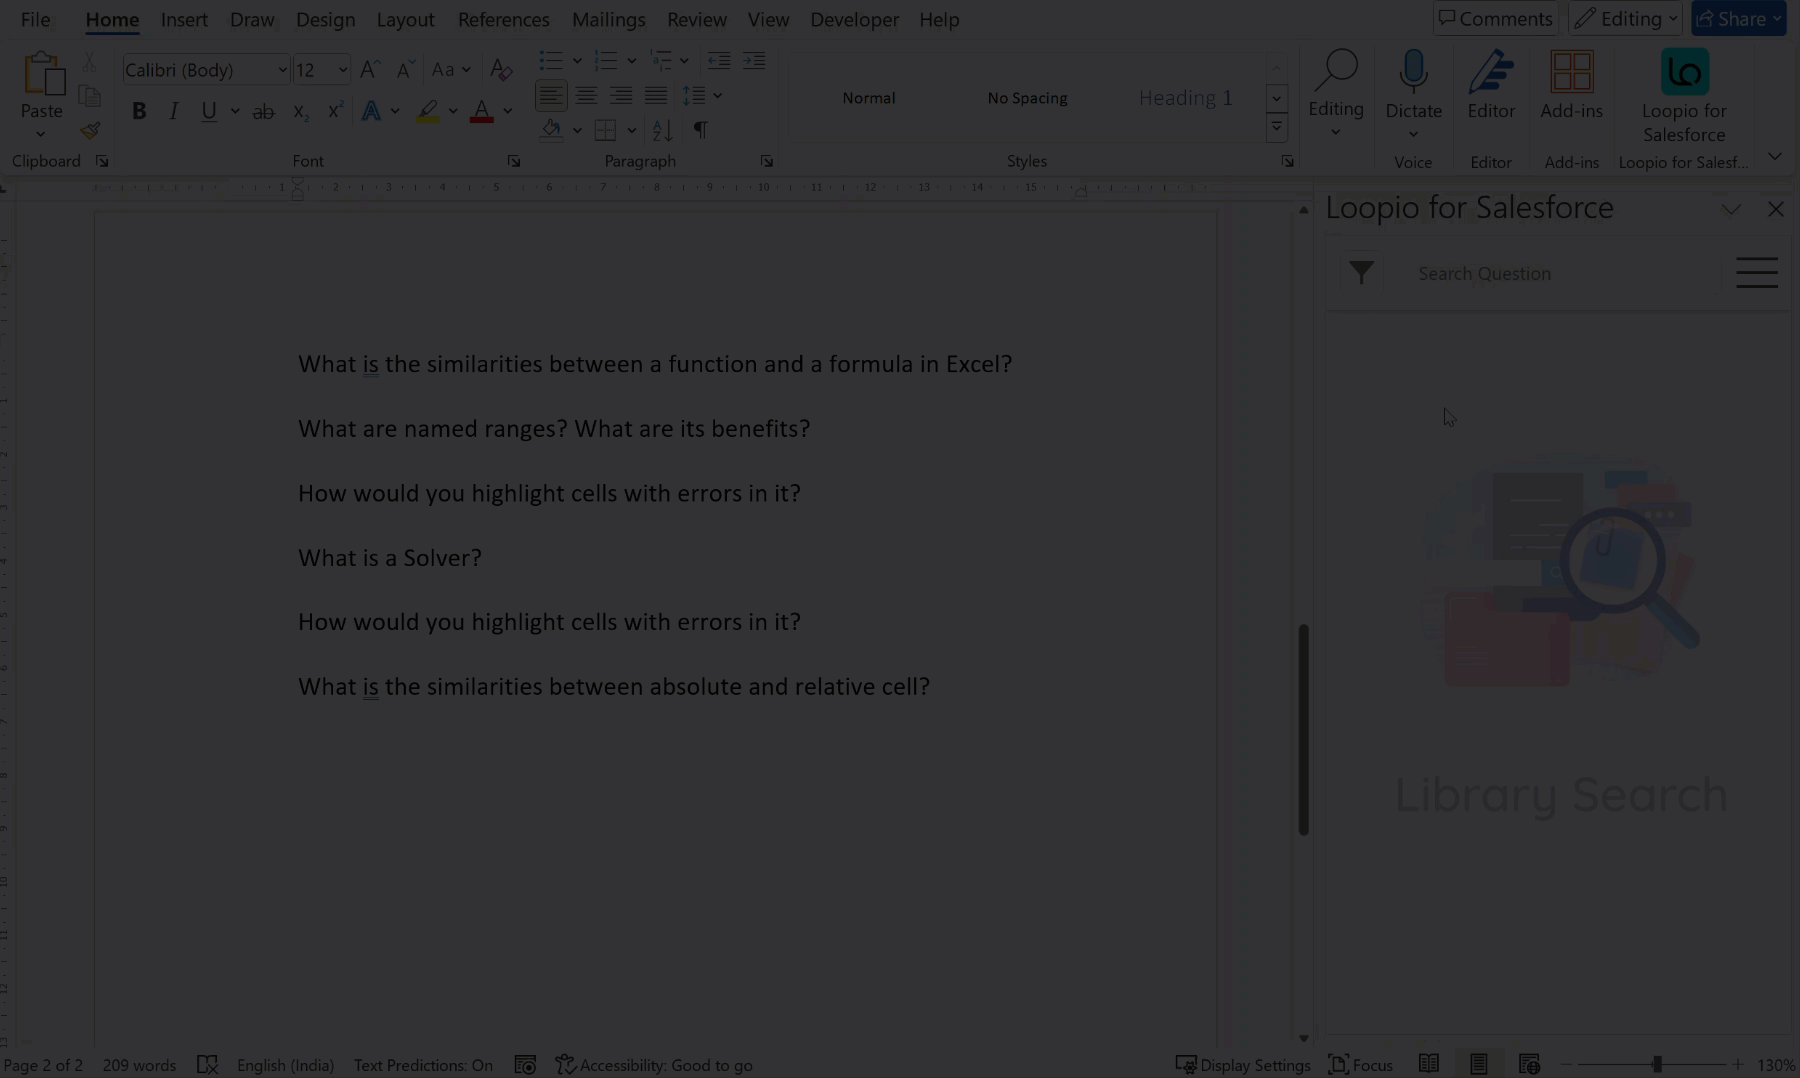Open the hamburger menu in Loopio pane

(1756, 273)
